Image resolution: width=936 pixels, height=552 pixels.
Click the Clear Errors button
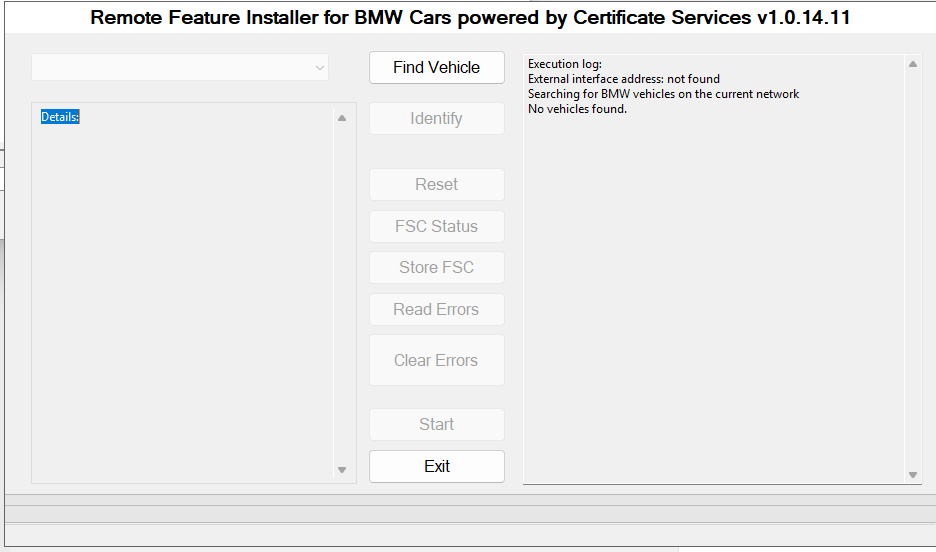coord(436,360)
